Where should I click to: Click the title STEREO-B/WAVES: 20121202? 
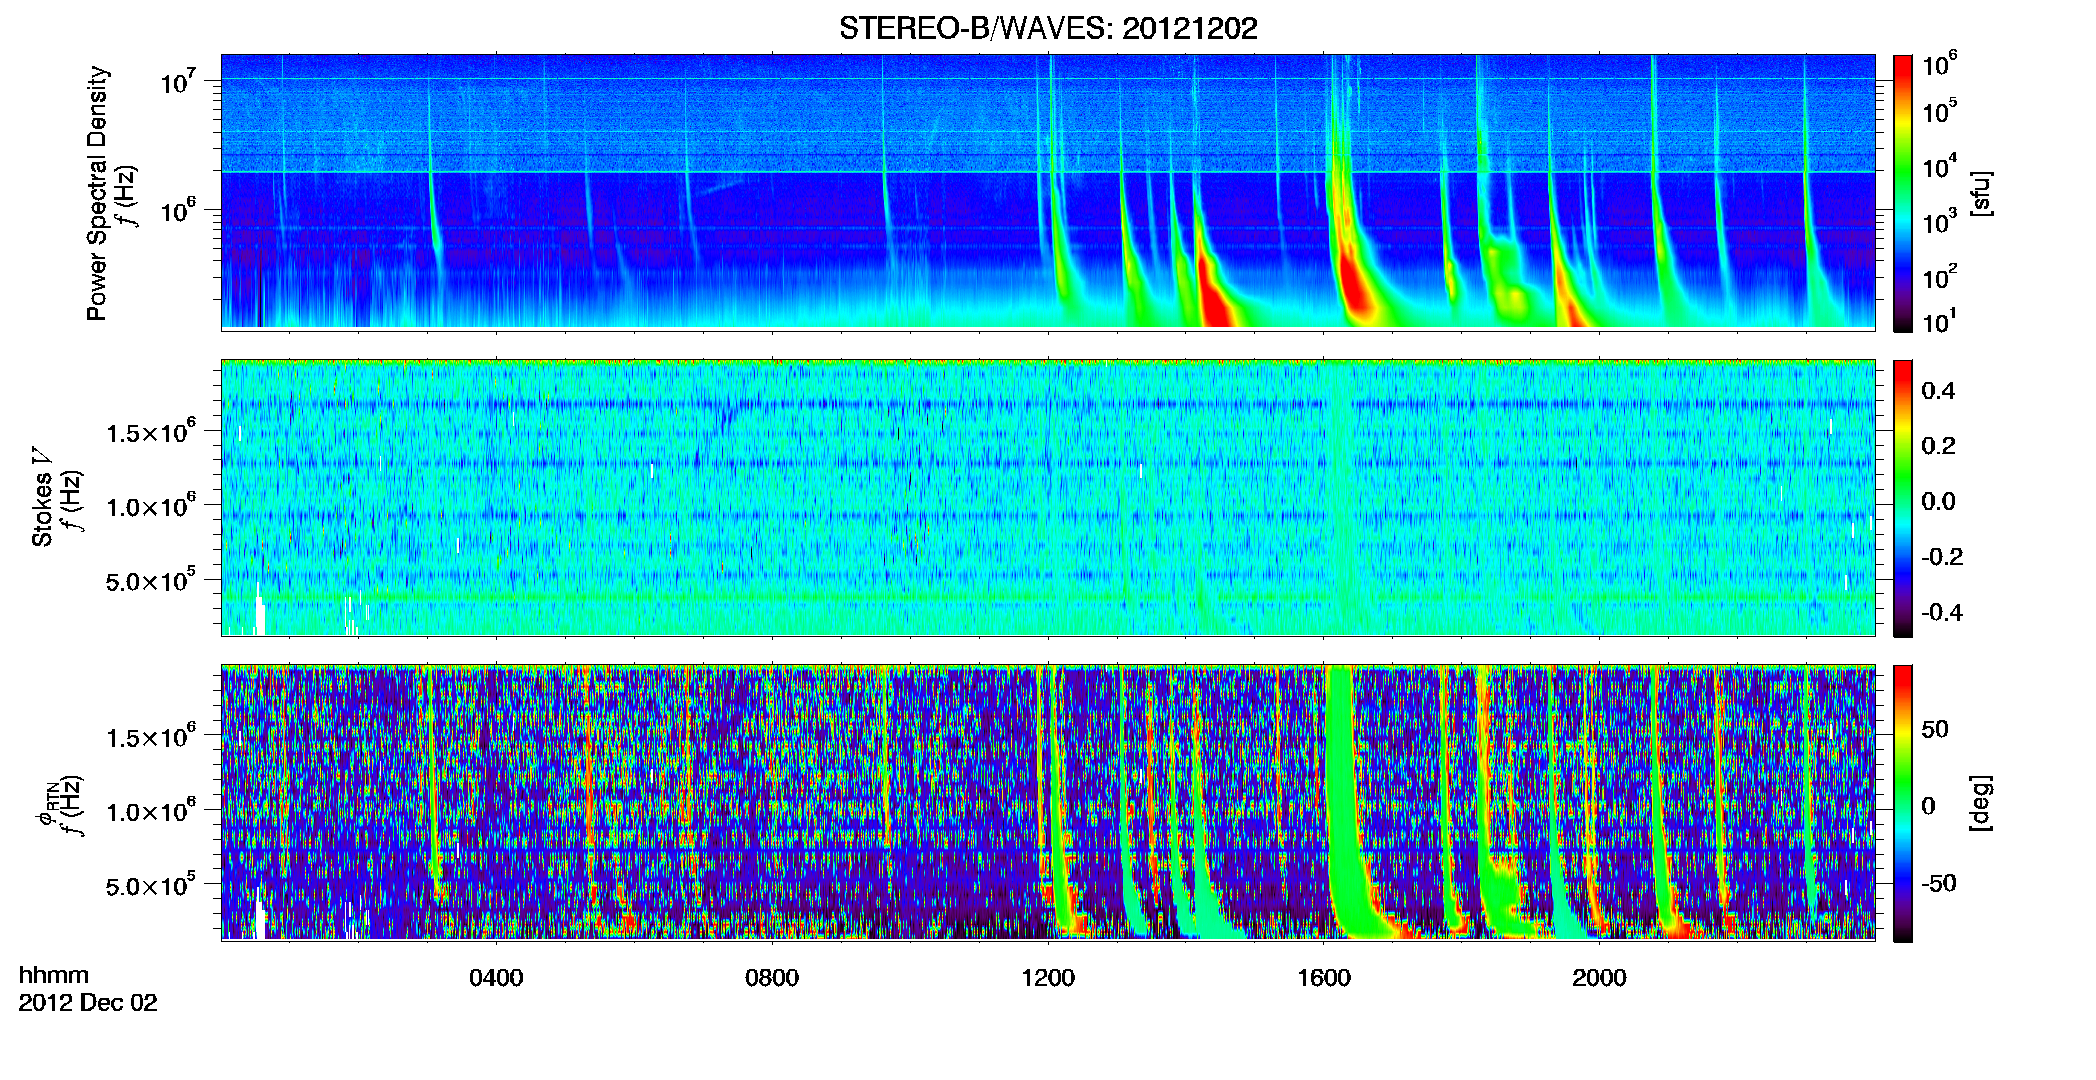click(1048, 28)
